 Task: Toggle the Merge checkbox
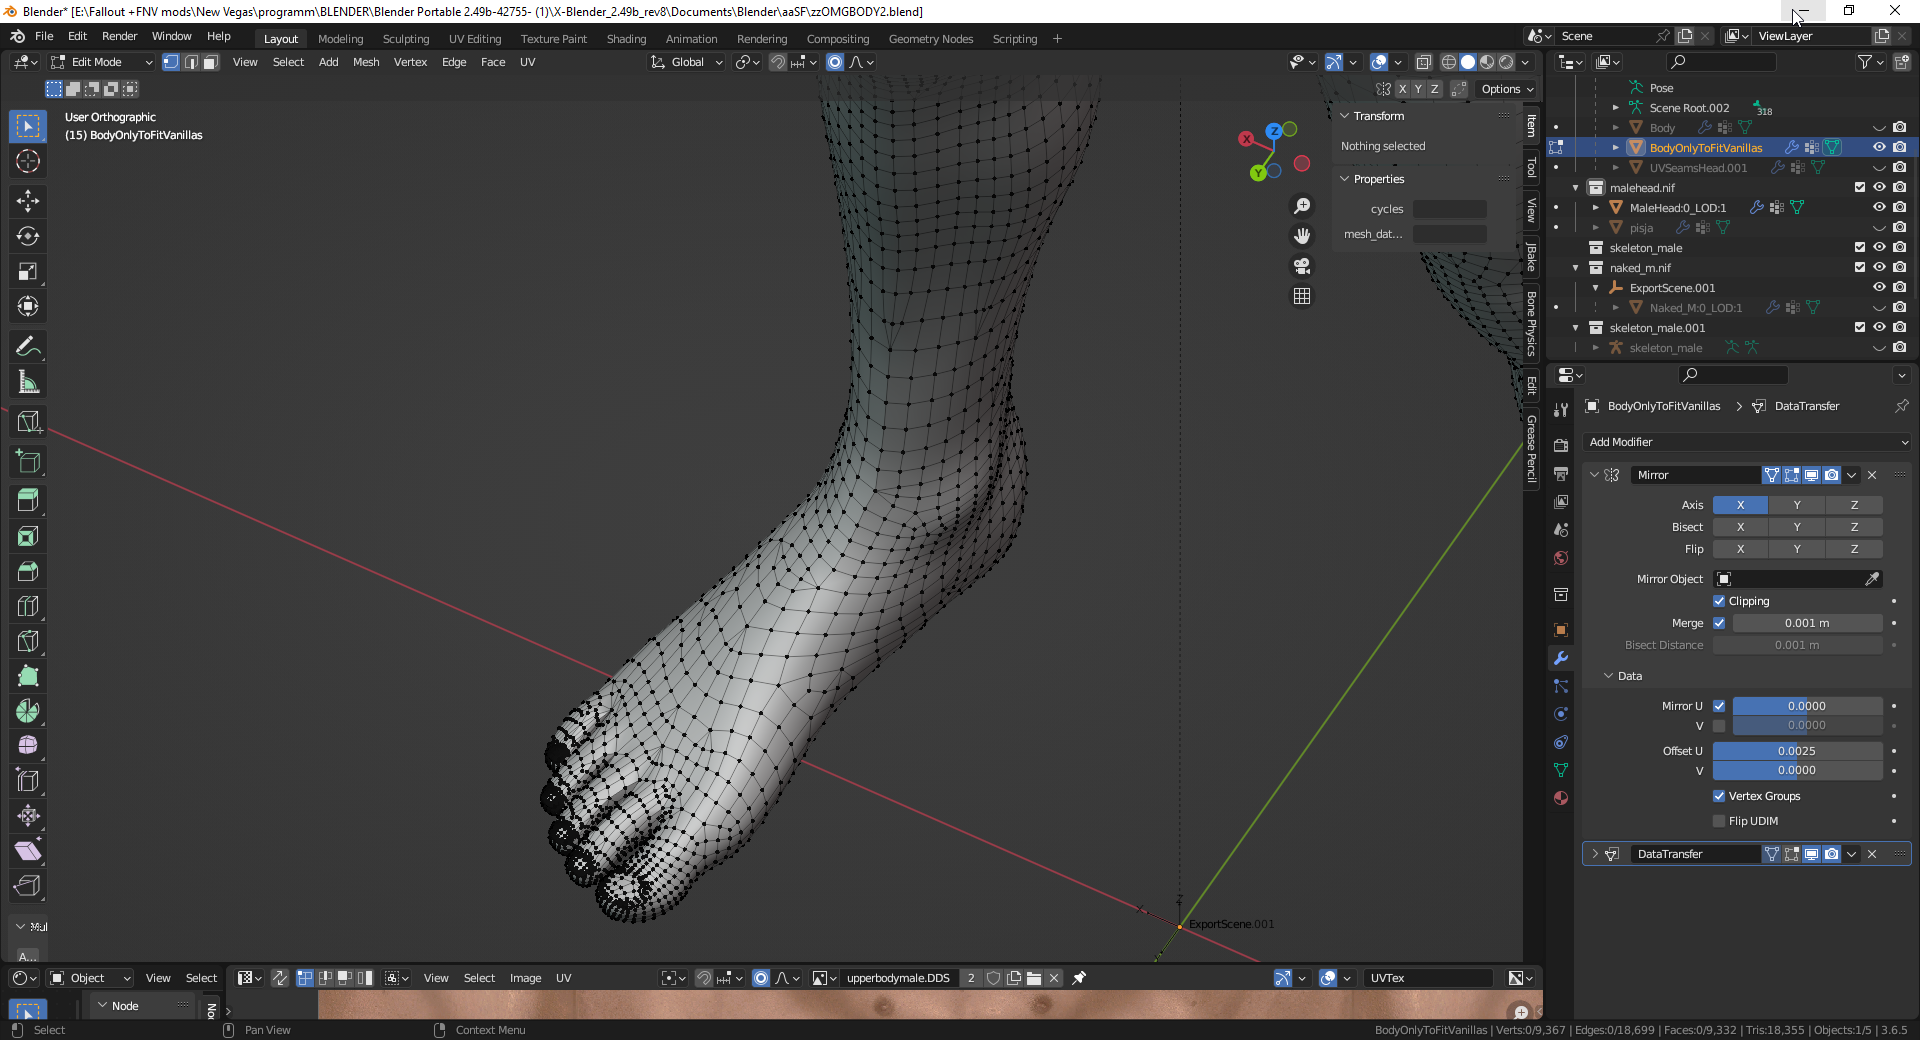(1719, 623)
